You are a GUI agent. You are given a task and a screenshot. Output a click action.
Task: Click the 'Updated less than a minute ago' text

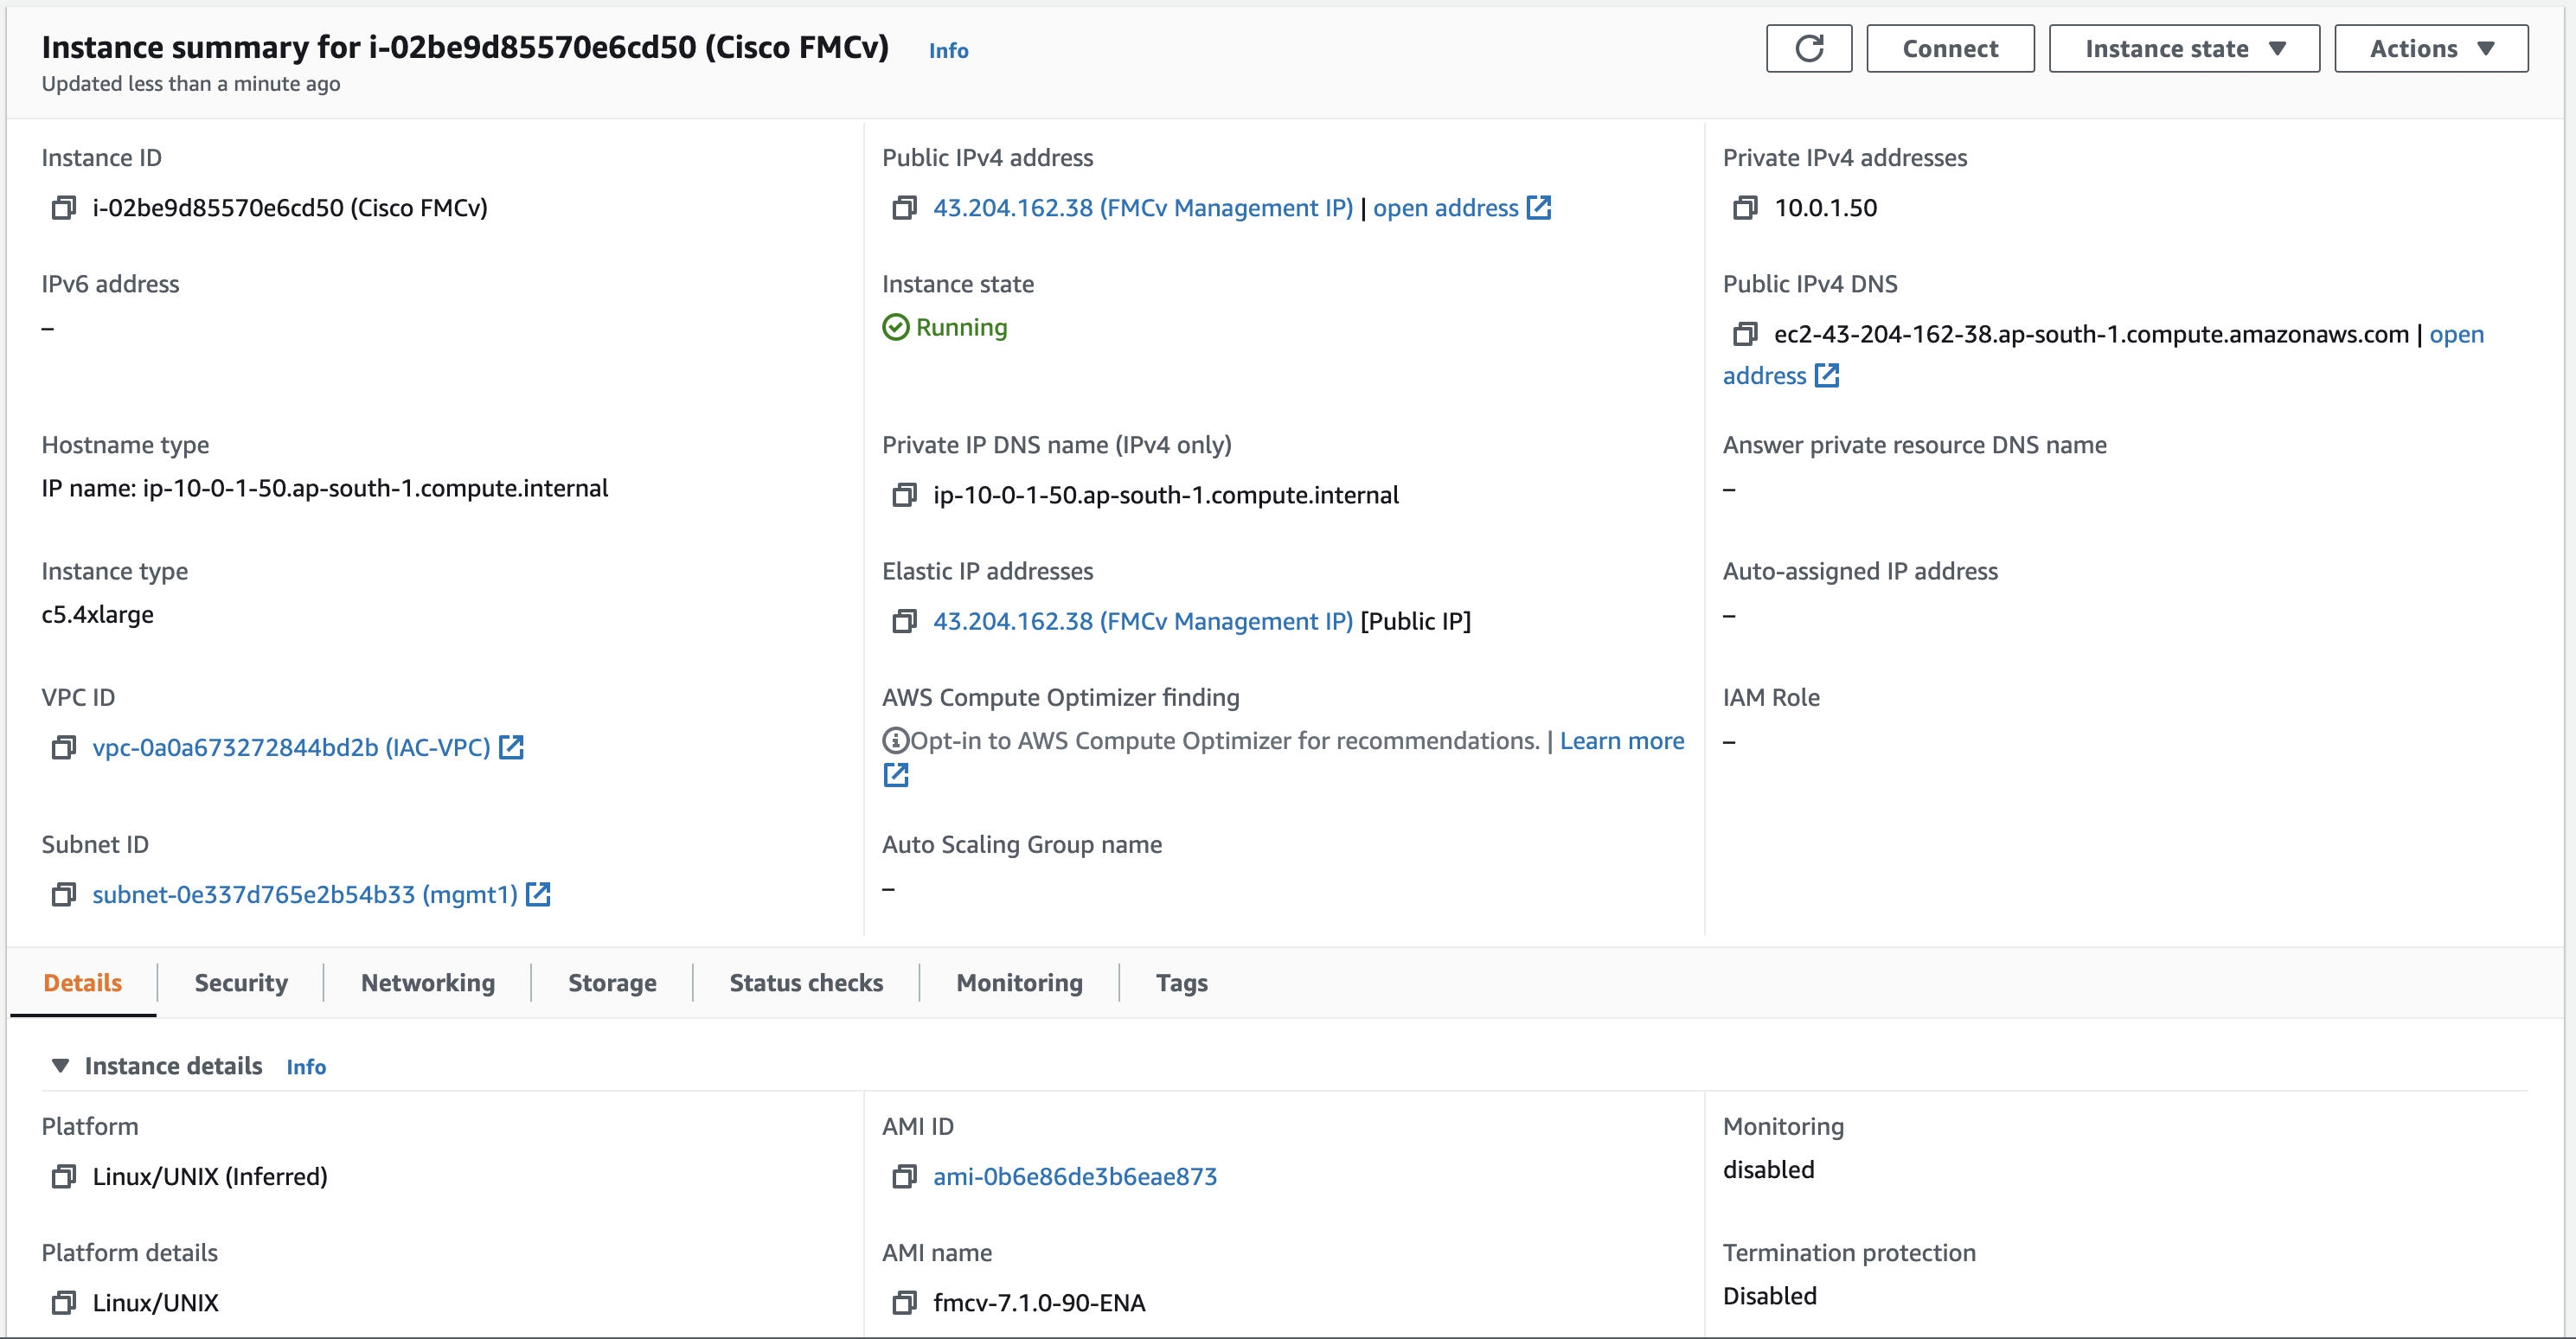tap(191, 84)
